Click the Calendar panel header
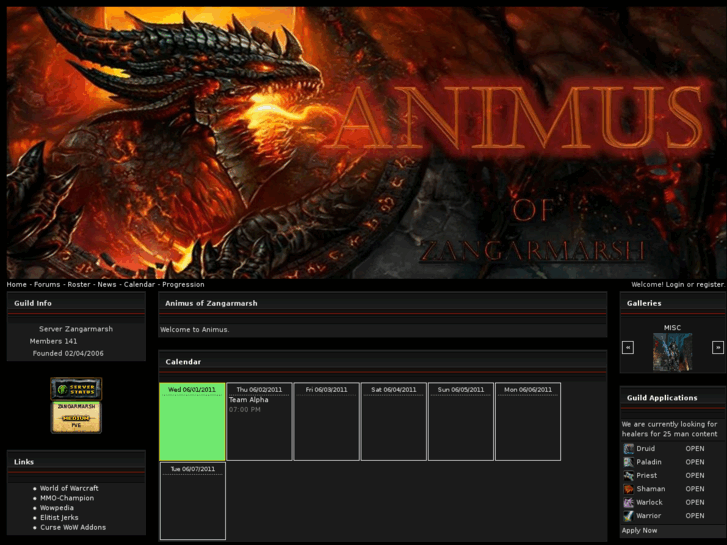The width and height of the screenshot is (727, 545). click(x=383, y=362)
